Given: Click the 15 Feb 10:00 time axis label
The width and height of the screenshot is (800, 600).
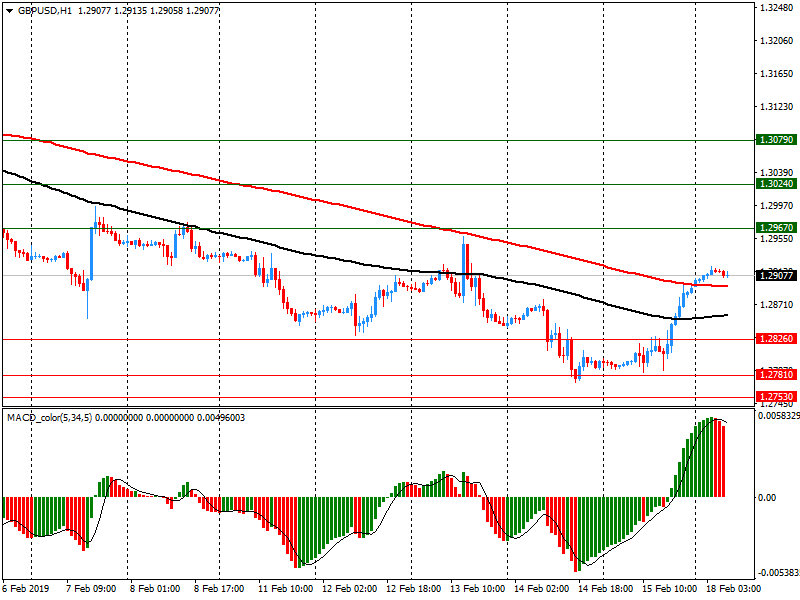Looking at the screenshot, I should click(x=672, y=589).
